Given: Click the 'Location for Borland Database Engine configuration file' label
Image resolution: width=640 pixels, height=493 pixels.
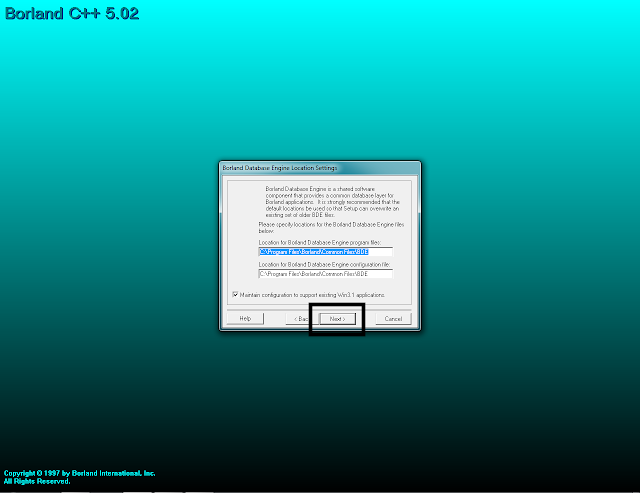Looking at the screenshot, I should (x=324, y=264).
